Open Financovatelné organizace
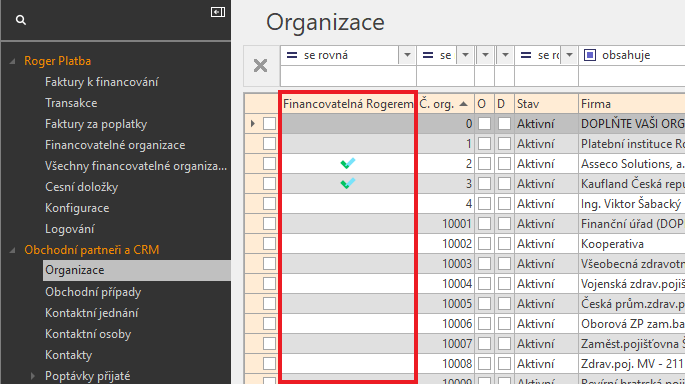Image resolution: width=685 pixels, height=384 pixels. [115, 145]
